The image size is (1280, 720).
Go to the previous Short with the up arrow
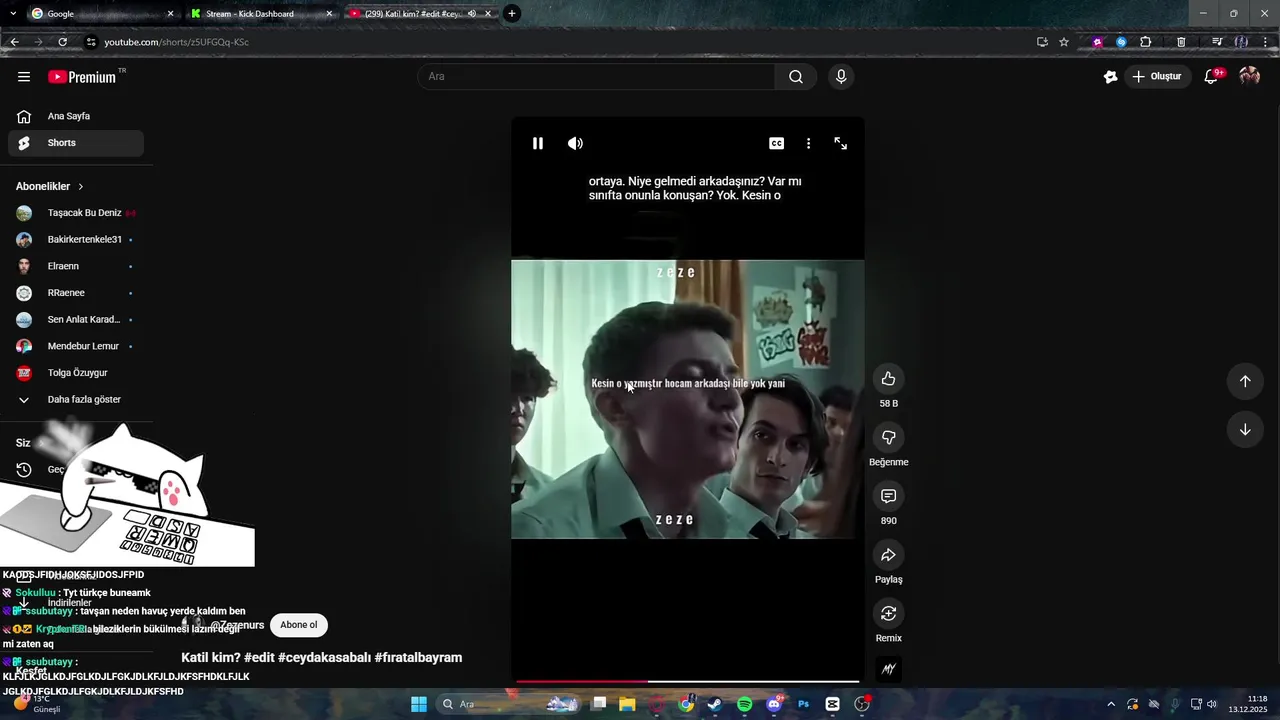point(1245,381)
